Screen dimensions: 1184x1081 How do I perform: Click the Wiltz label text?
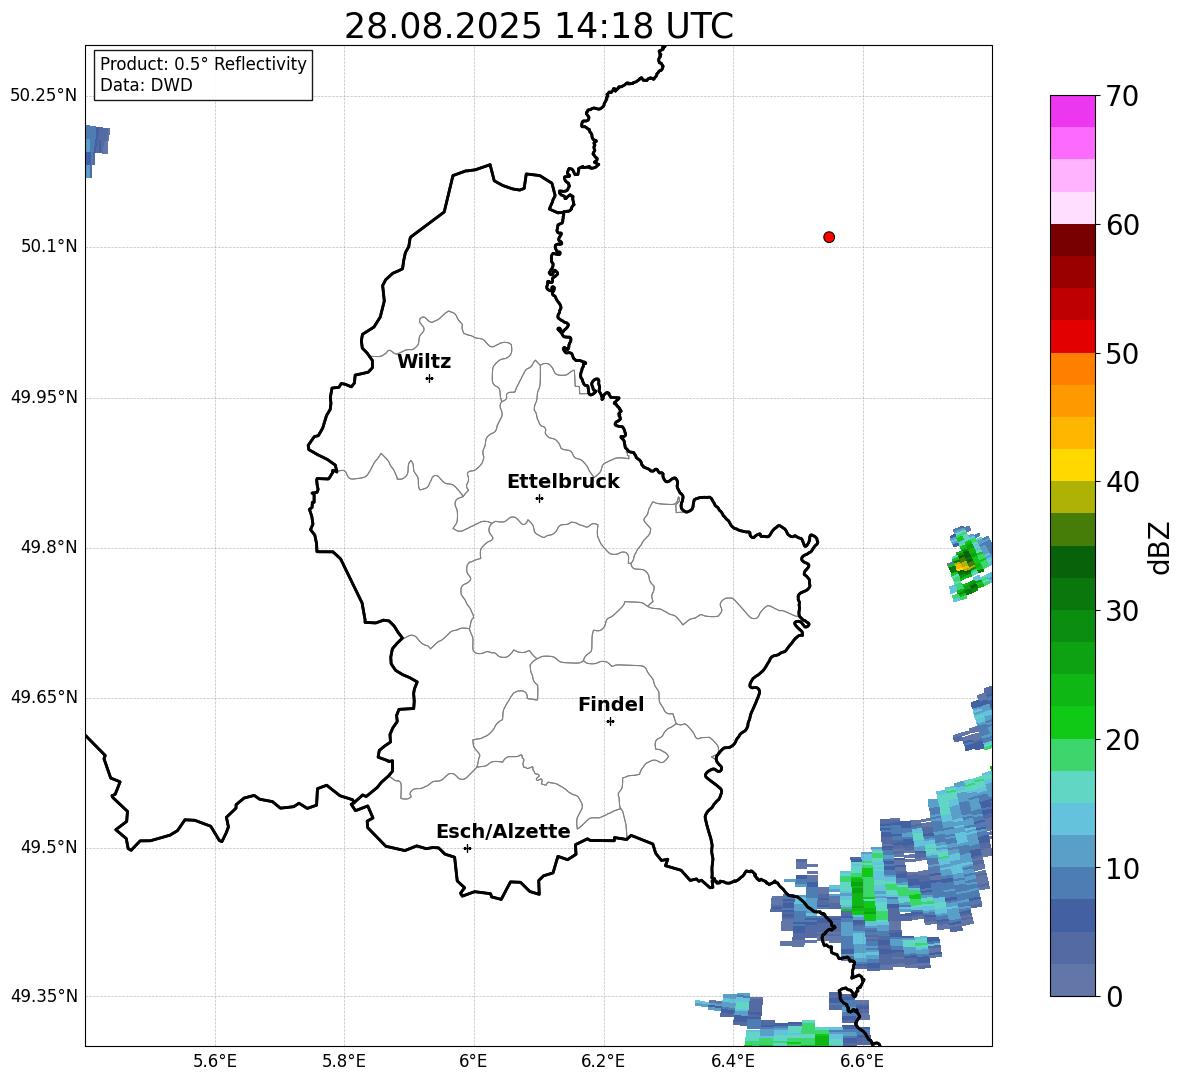[424, 362]
